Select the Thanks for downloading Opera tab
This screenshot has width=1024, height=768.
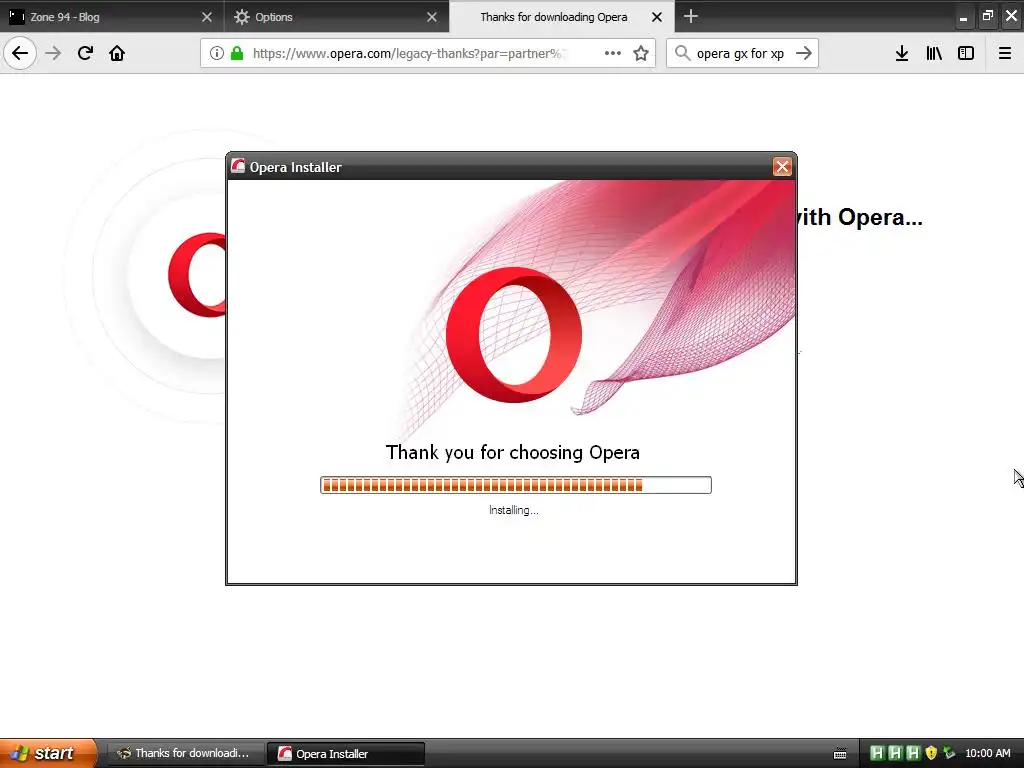pyautogui.click(x=562, y=16)
